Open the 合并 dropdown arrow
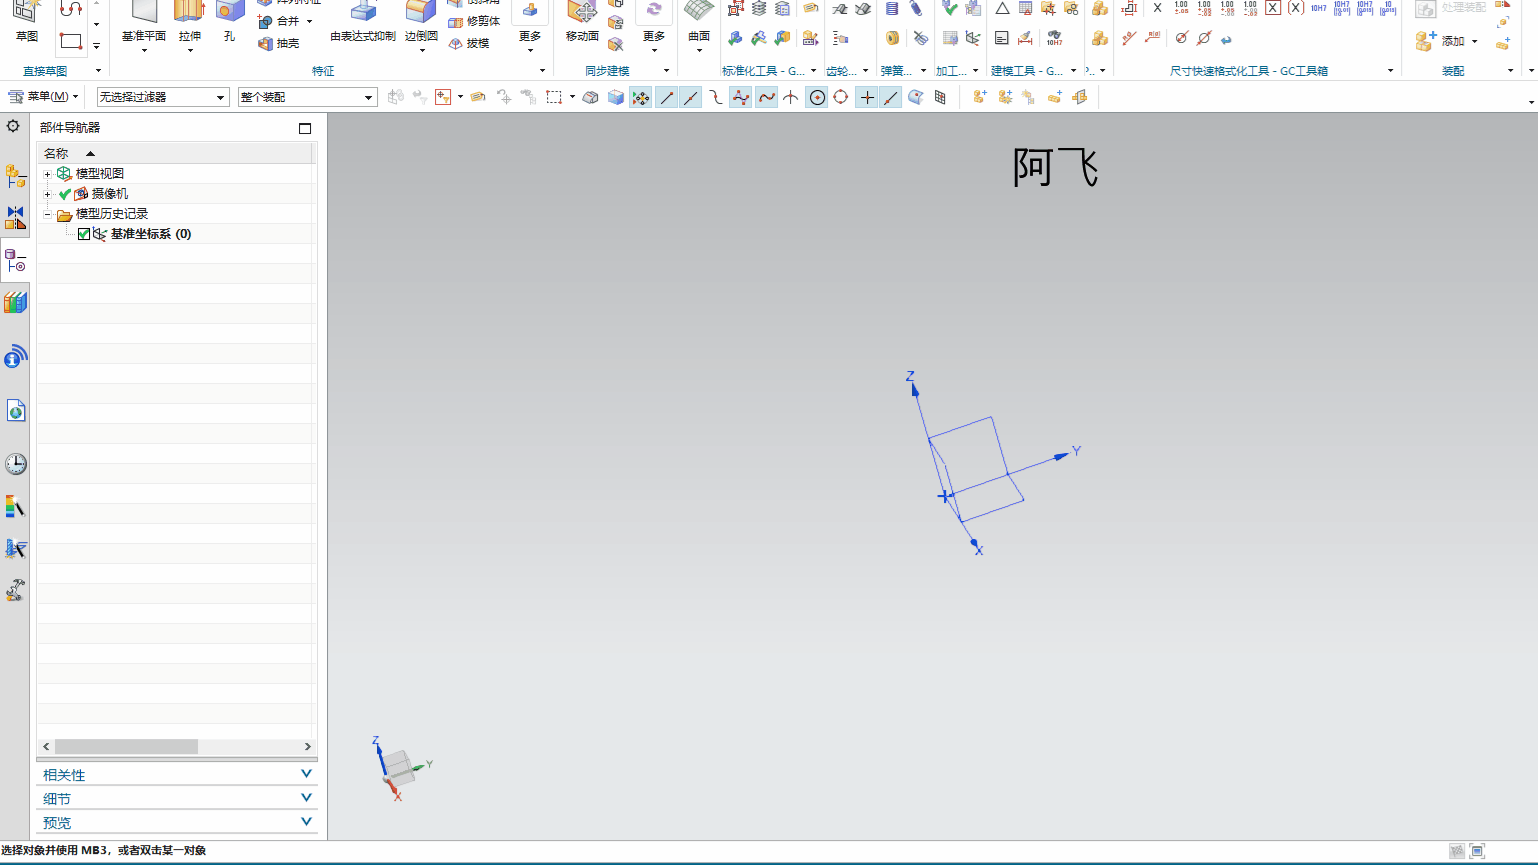Image resolution: width=1538 pixels, height=865 pixels. (310, 20)
